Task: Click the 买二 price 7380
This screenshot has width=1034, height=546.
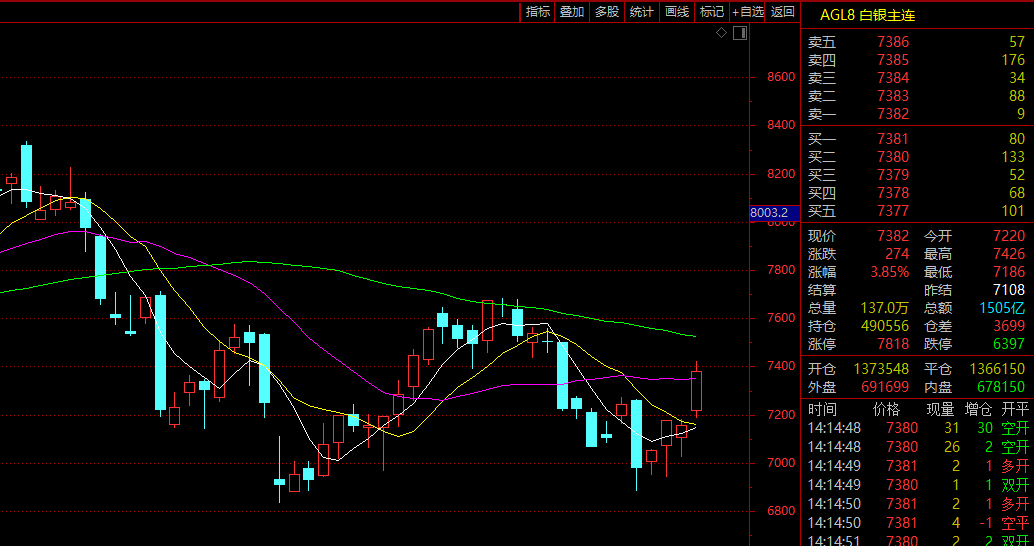Action: tap(893, 157)
